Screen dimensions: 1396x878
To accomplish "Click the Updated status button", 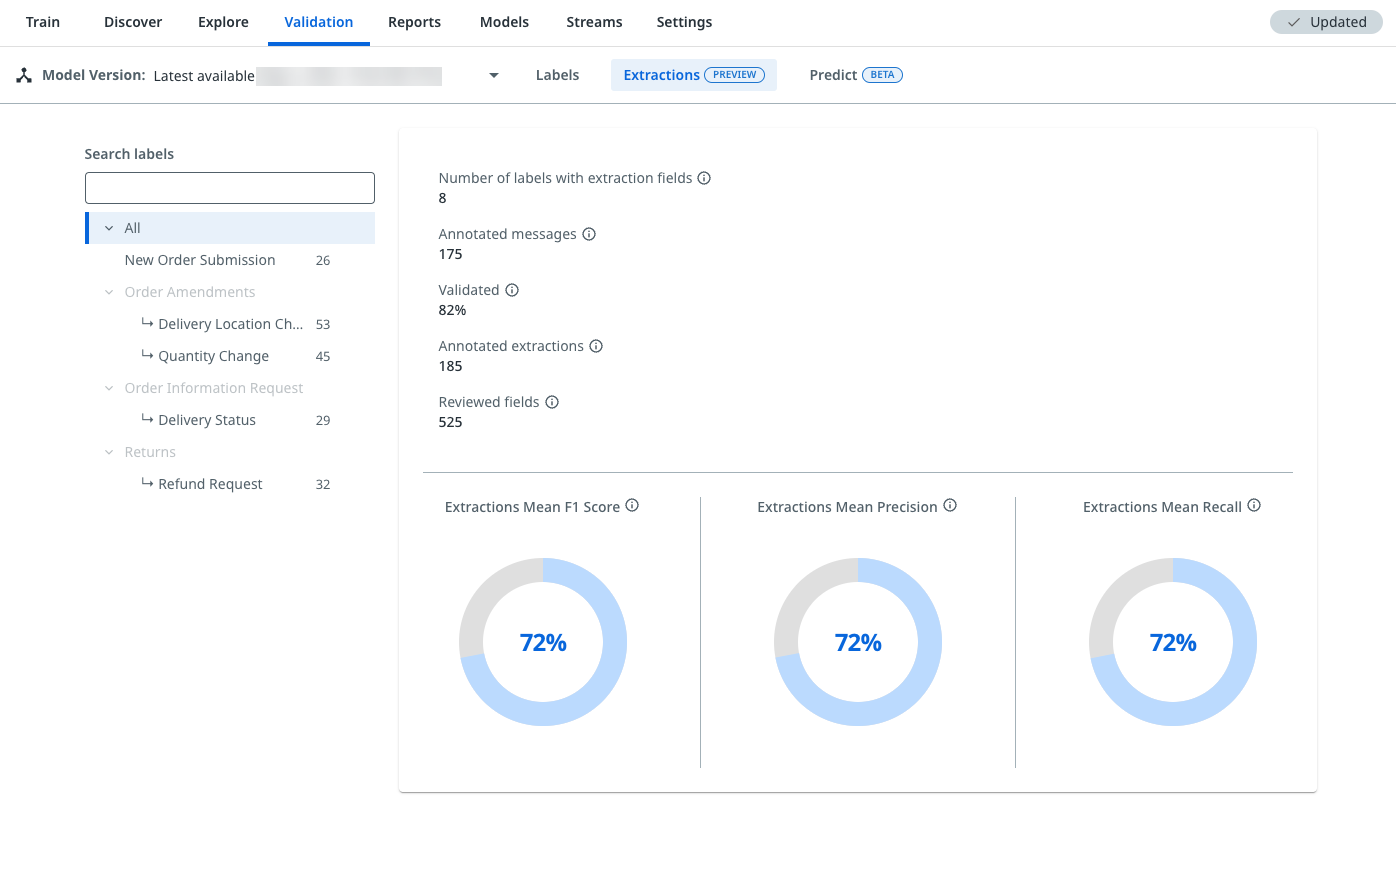I will [1326, 21].
